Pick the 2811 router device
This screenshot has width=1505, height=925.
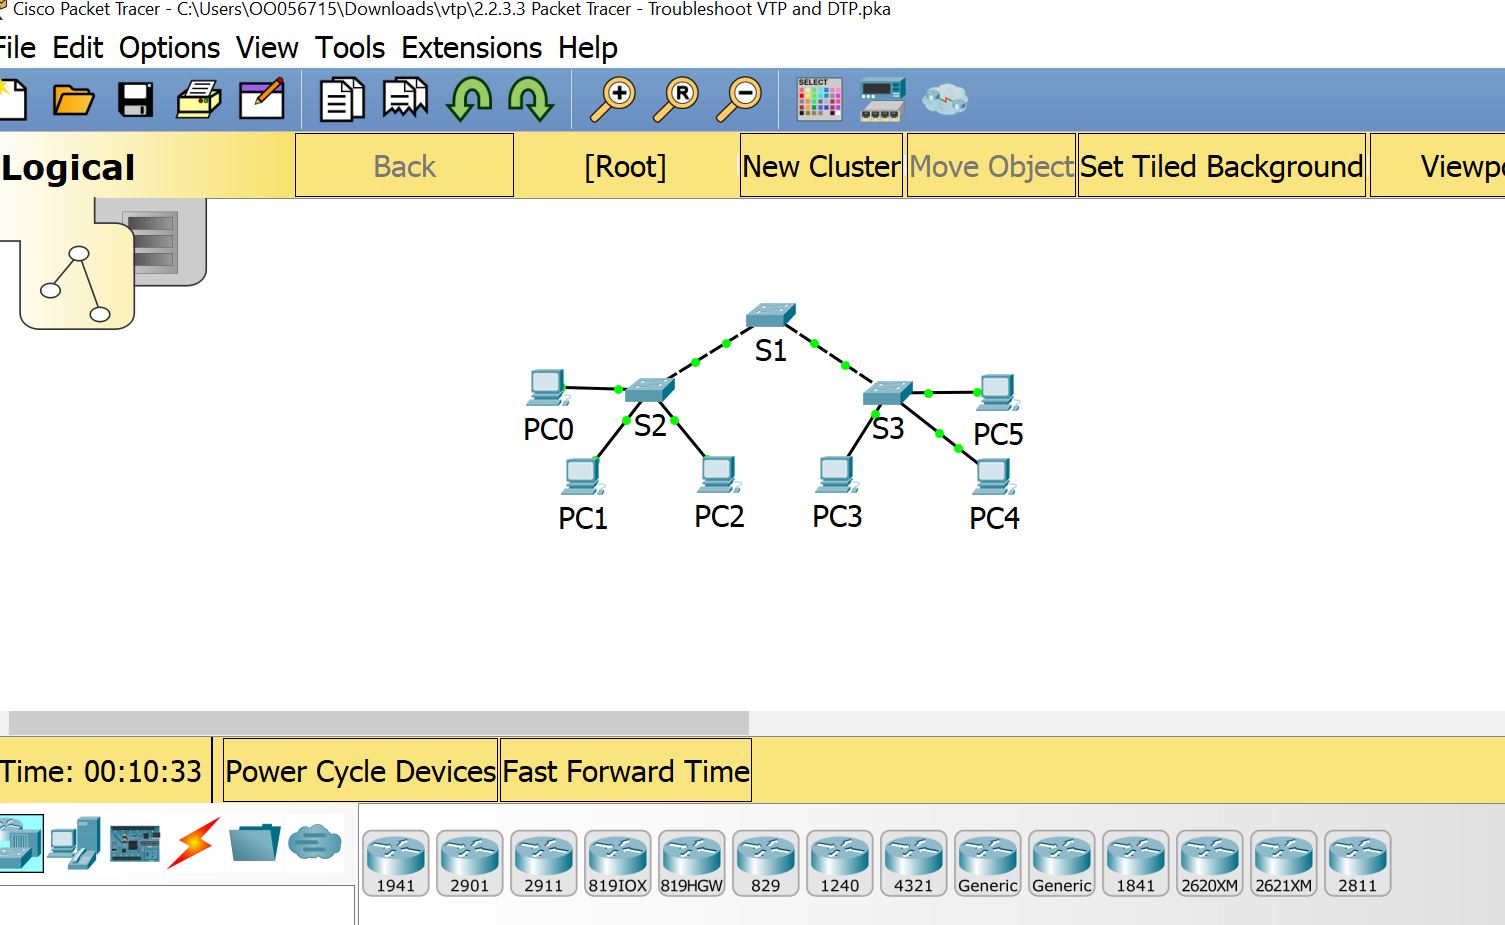[x=1358, y=863]
